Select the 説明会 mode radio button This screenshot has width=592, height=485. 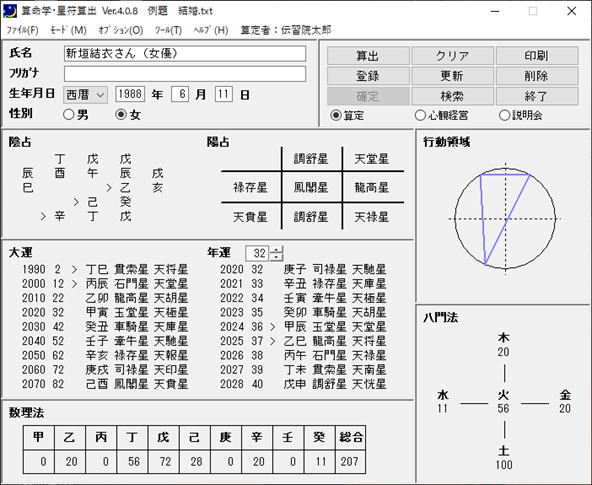505,115
